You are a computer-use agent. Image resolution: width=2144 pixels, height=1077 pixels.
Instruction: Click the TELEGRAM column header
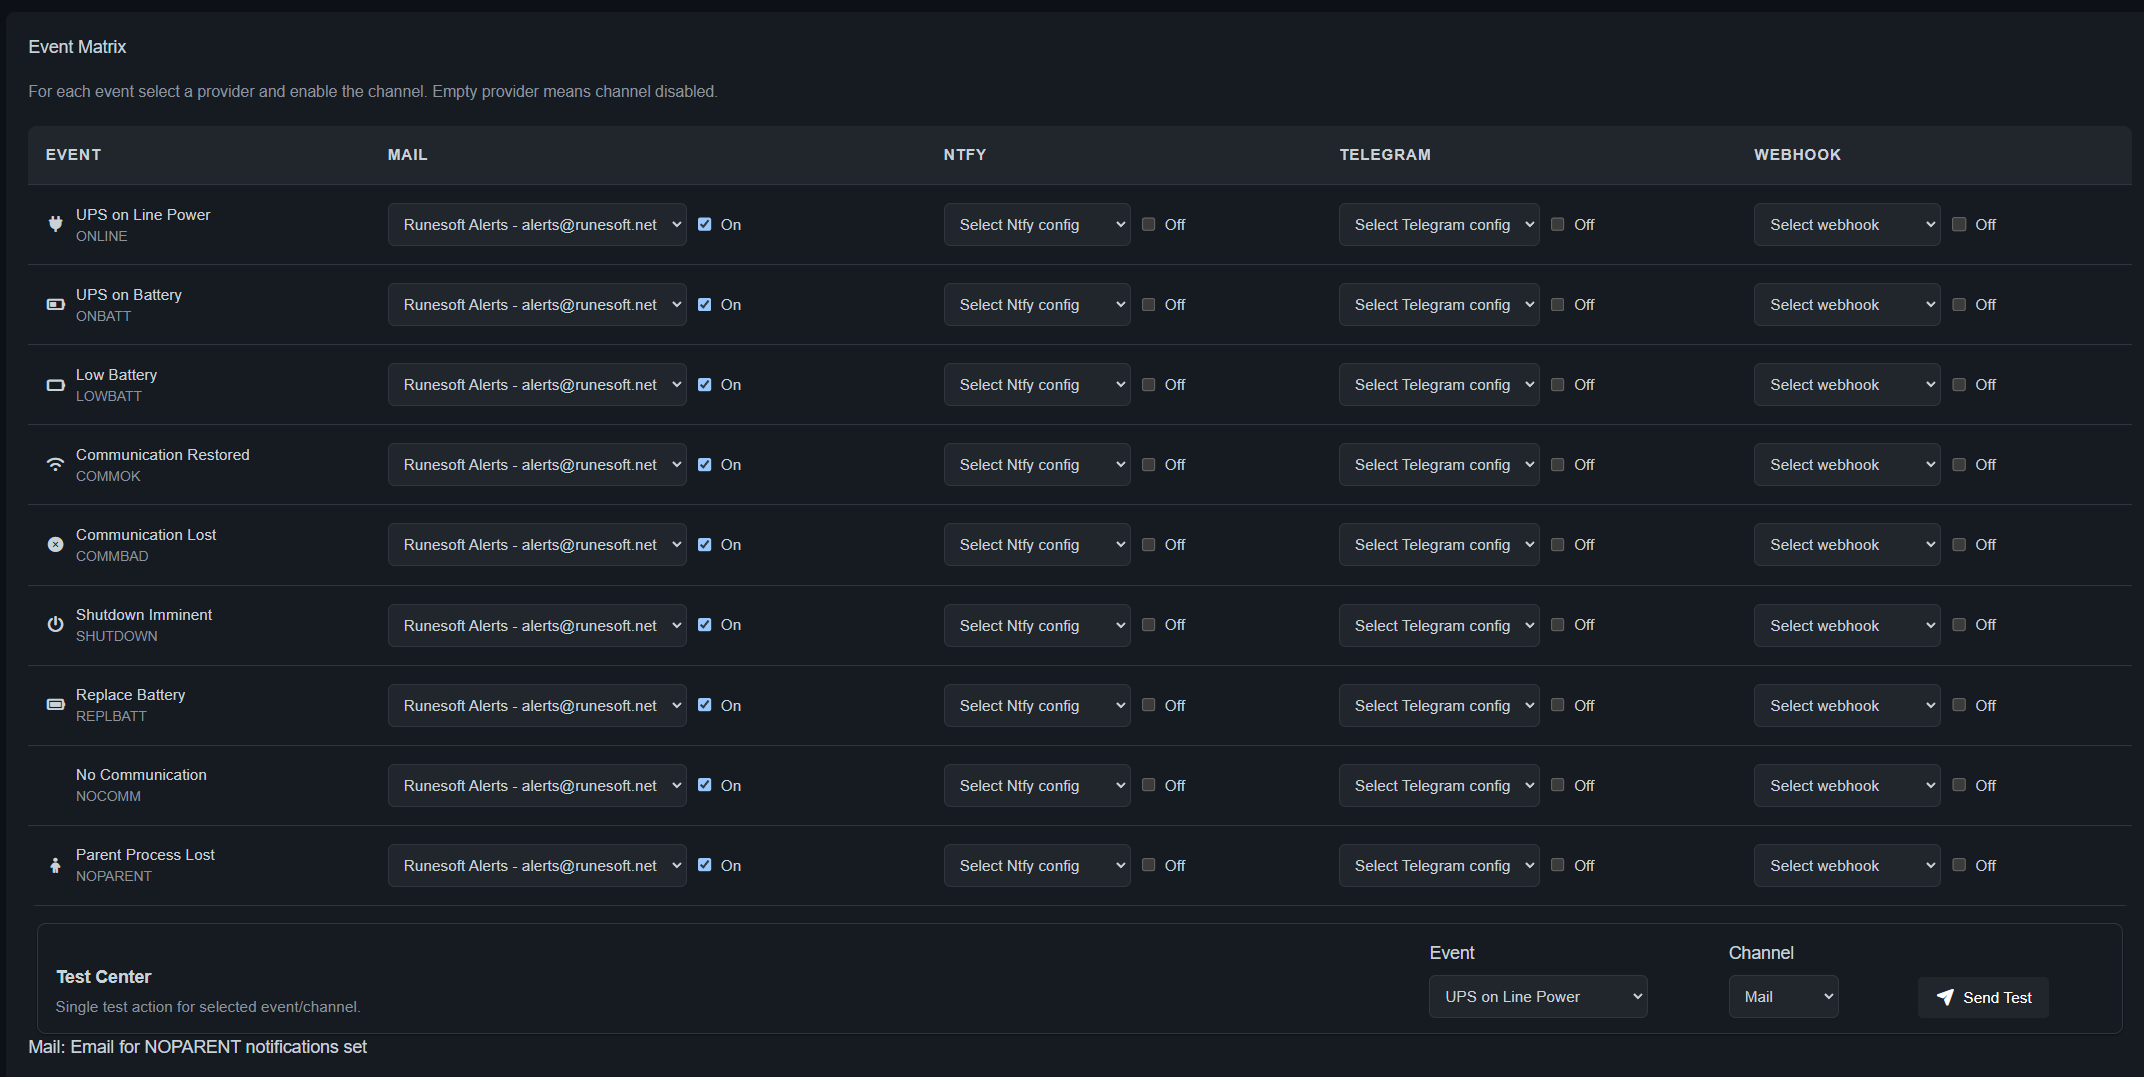pos(1385,155)
